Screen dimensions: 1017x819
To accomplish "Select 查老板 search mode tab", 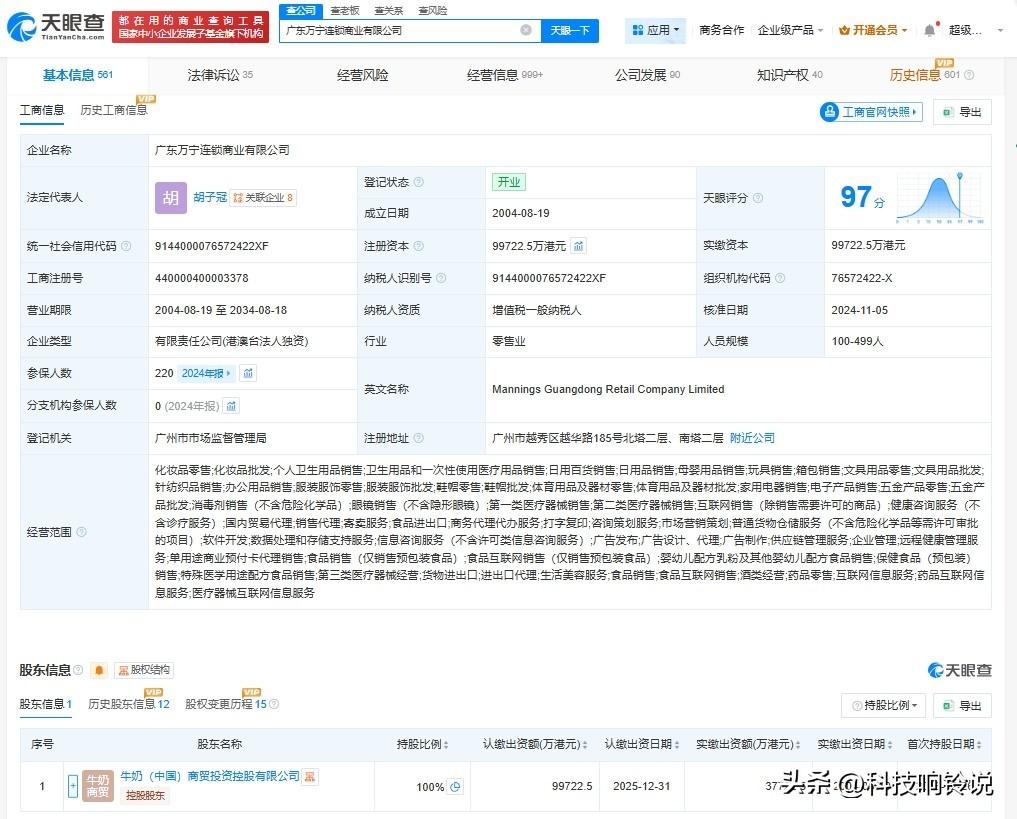I will tap(344, 10).
